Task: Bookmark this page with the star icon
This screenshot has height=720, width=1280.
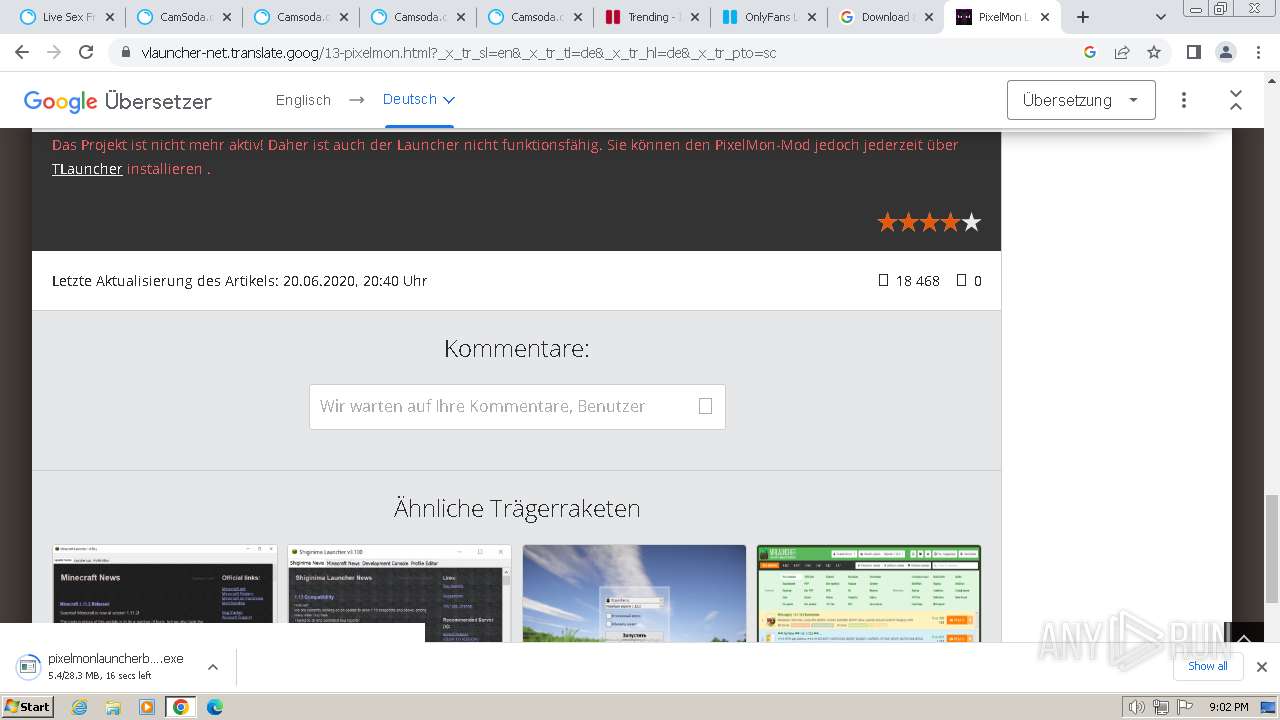Action: 1154,53
